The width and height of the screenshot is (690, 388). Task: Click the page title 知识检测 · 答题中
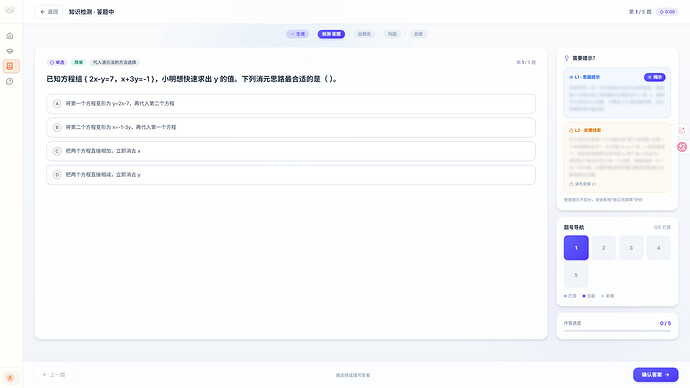[92, 12]
